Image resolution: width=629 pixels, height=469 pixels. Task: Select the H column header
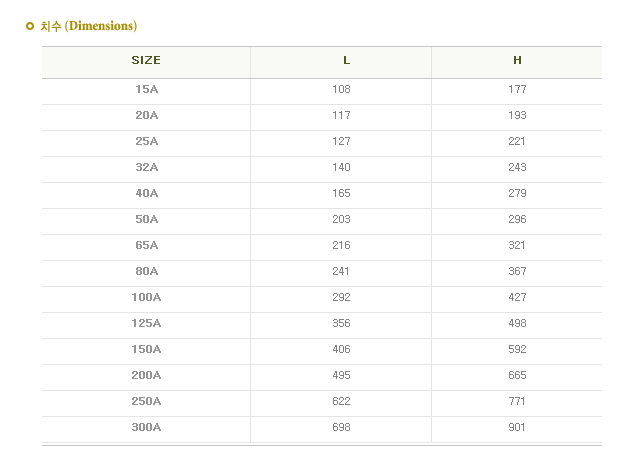pyautogui.click(x=517, y=60)
